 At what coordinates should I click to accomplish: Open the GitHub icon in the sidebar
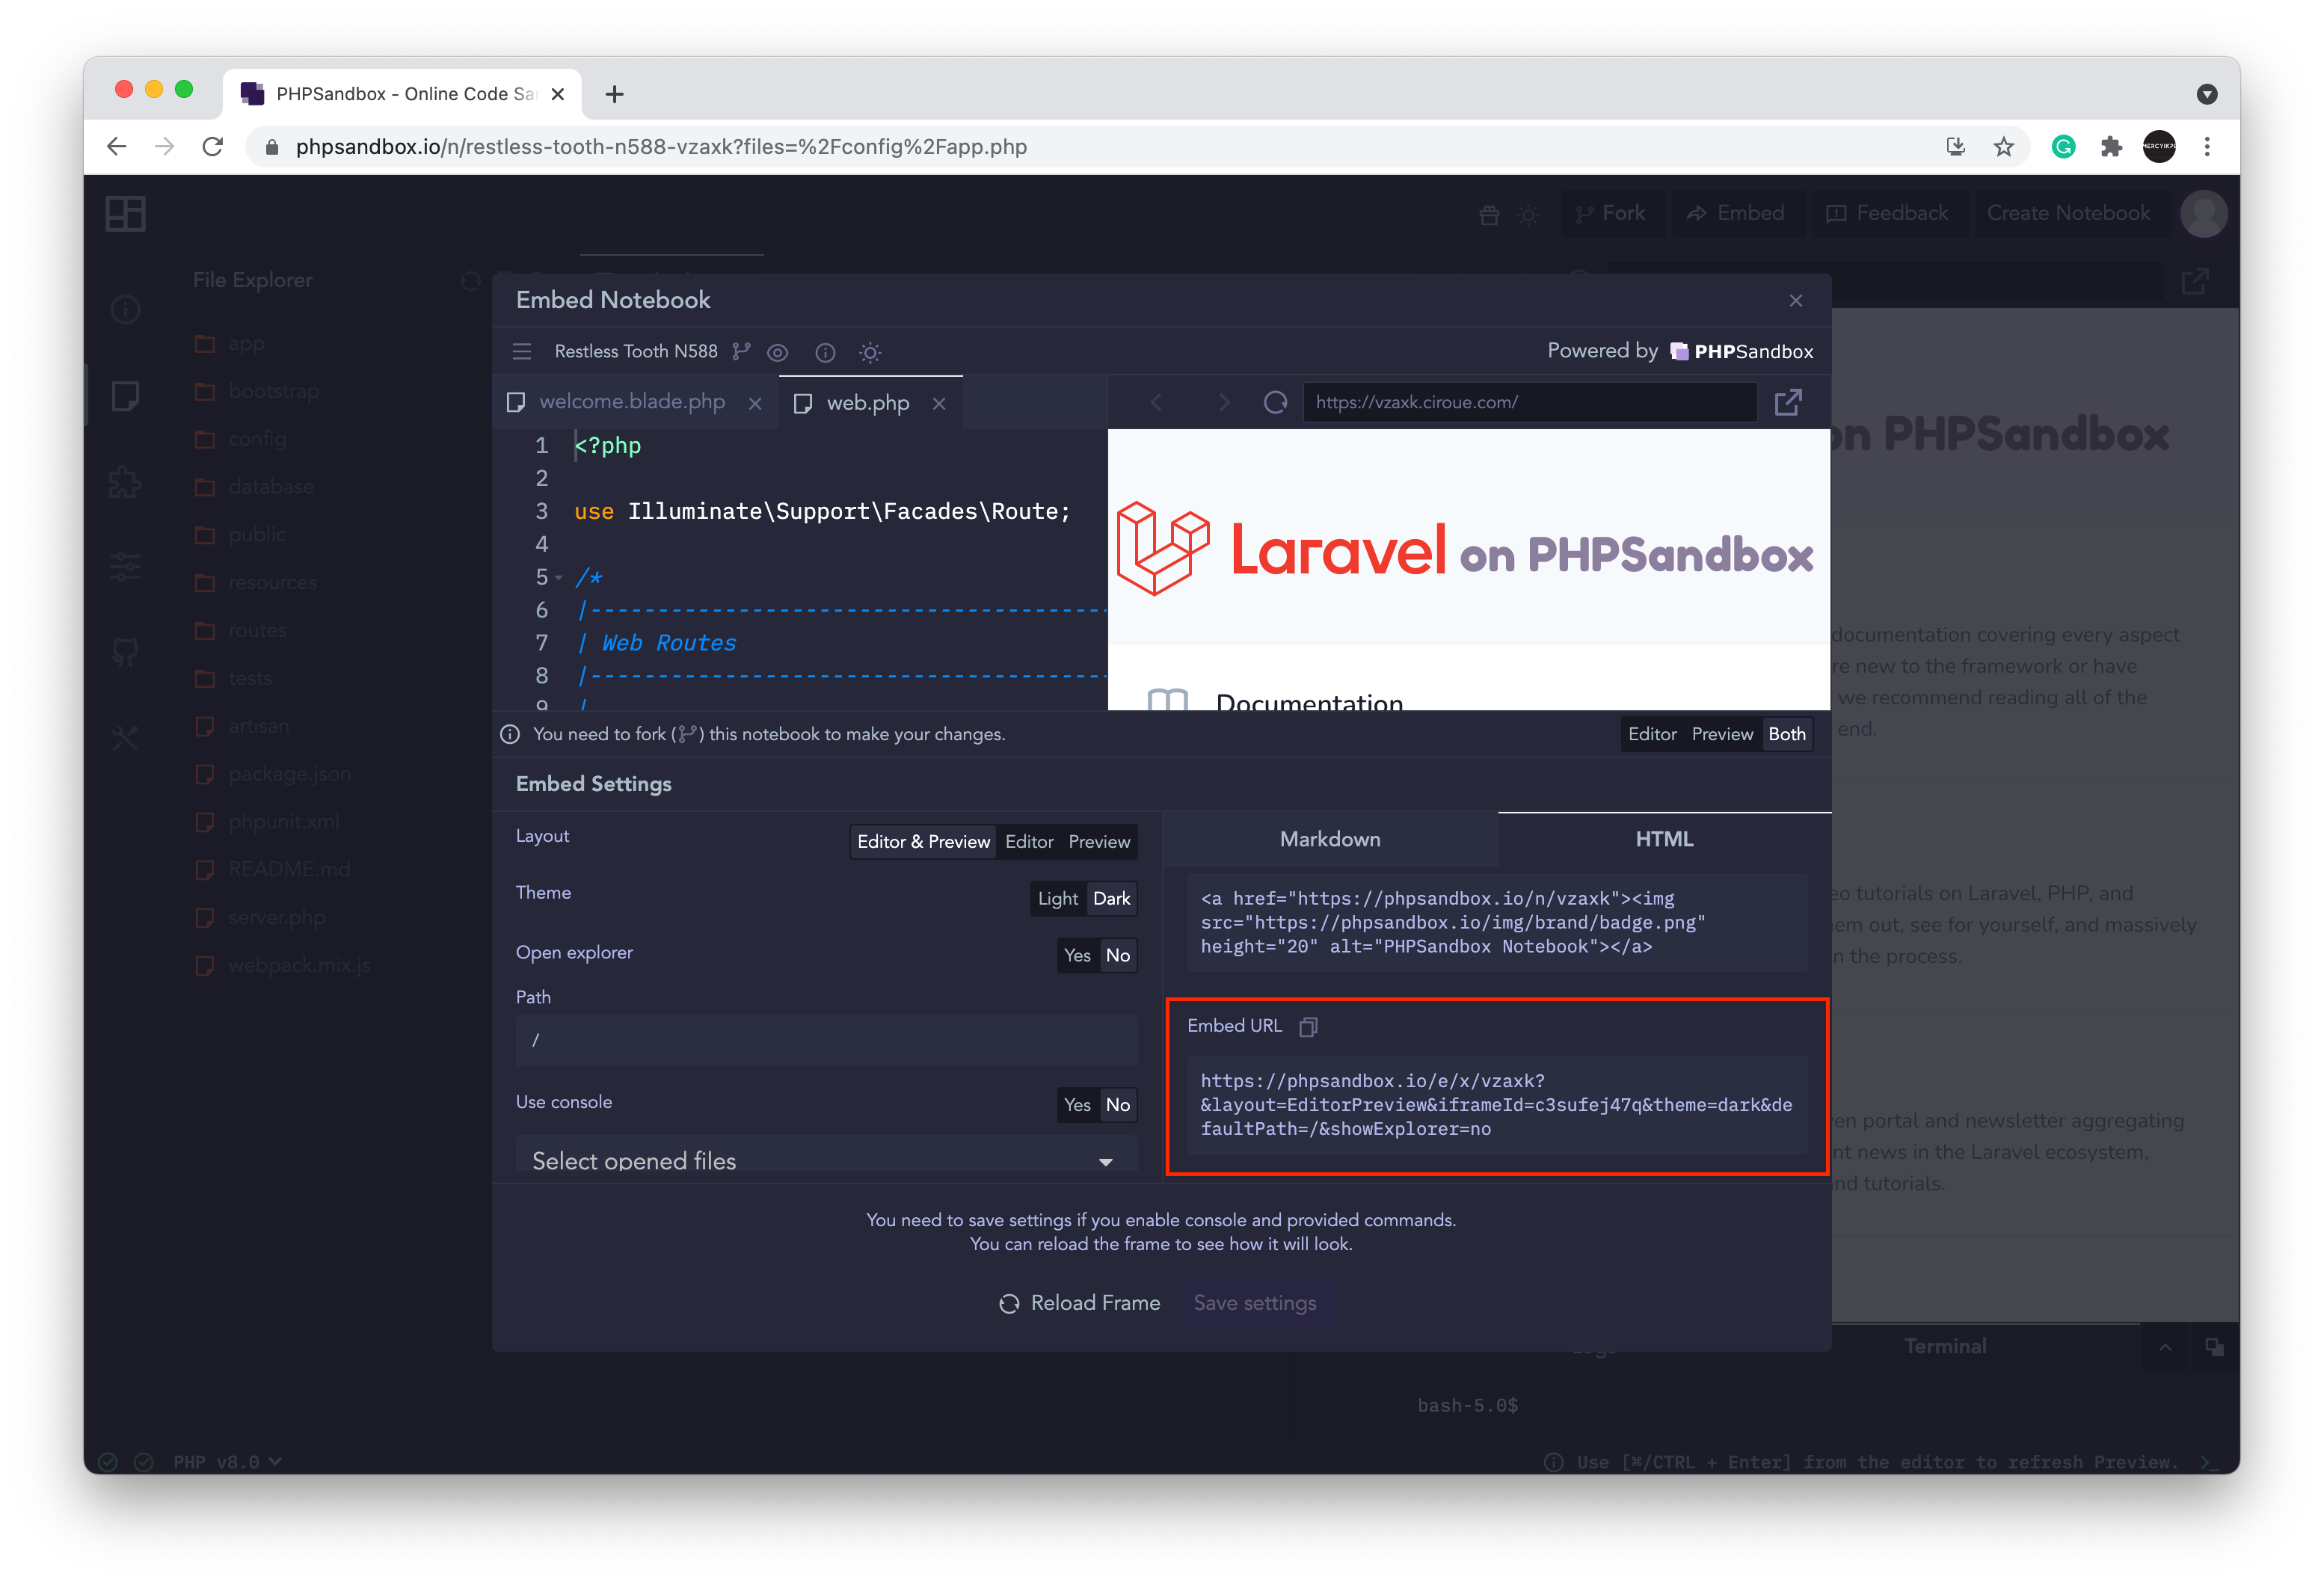click(x=126, y=653)
